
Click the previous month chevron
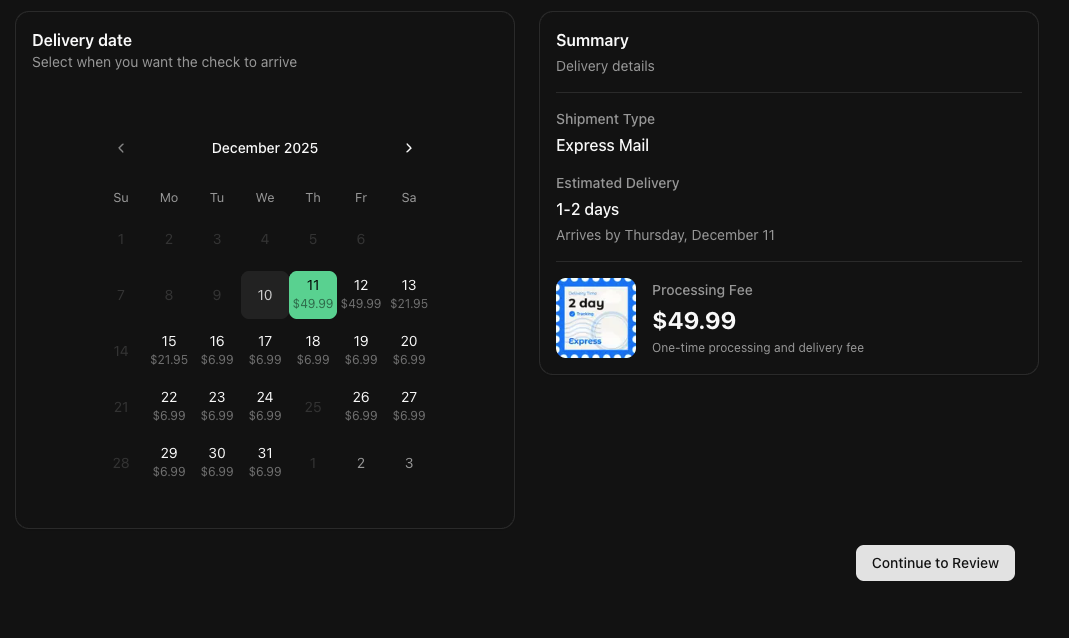[121, 148]
